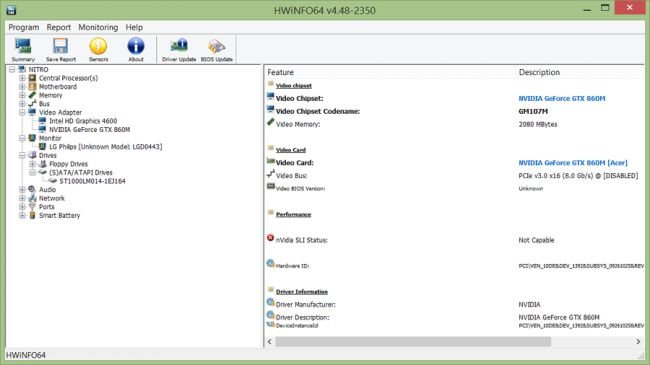Select LG Philips monitor entry
Image resolution: width=650 pixels, height=365 pixels.
pyautogui.click(x=106, y=147)
